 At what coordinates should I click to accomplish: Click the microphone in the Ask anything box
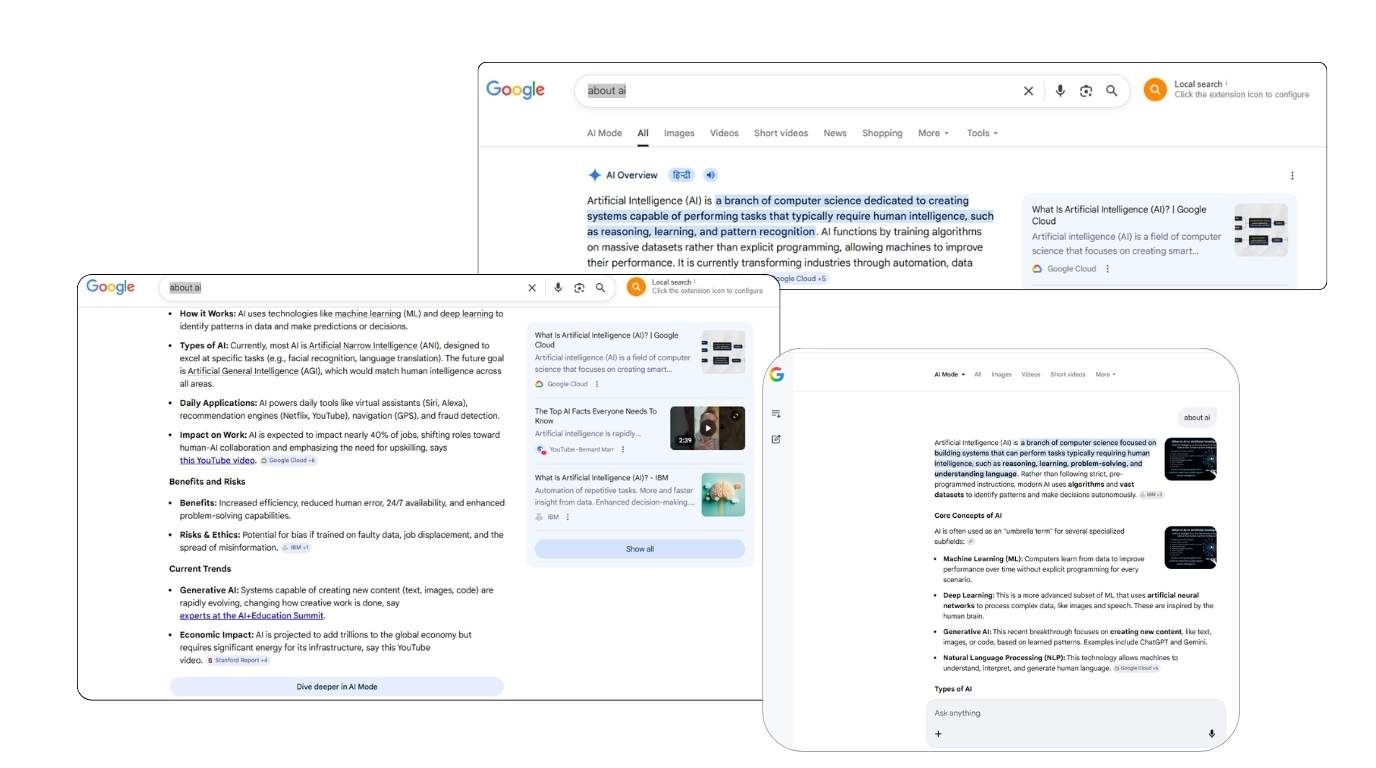1212,734
